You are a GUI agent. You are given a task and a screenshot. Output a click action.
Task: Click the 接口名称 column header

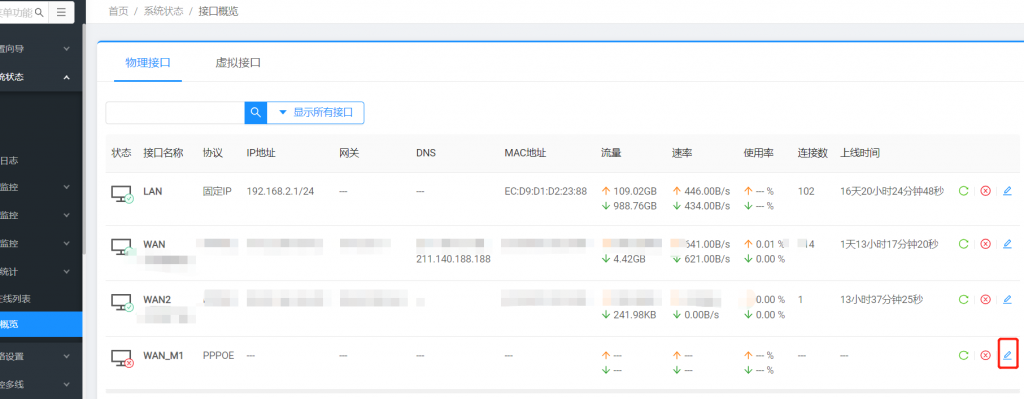tap(163, 153)
